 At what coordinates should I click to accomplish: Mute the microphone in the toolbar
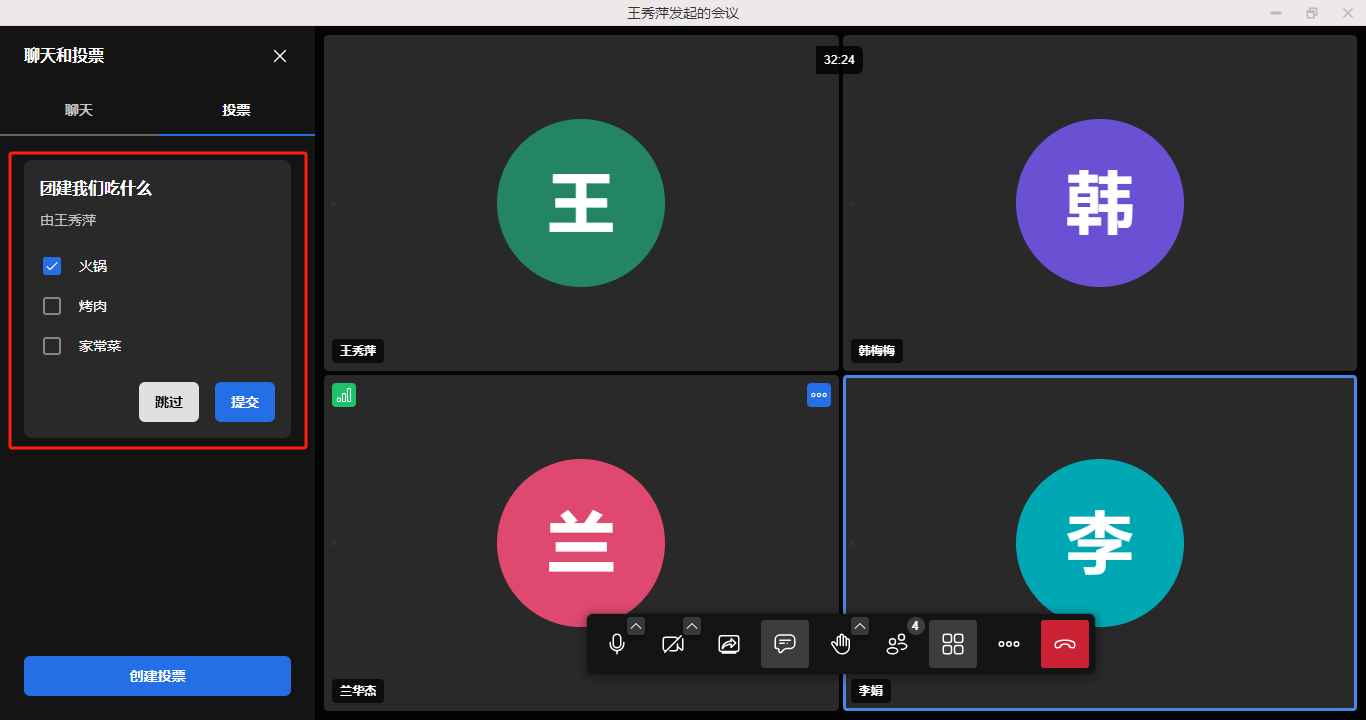point(617,644)
